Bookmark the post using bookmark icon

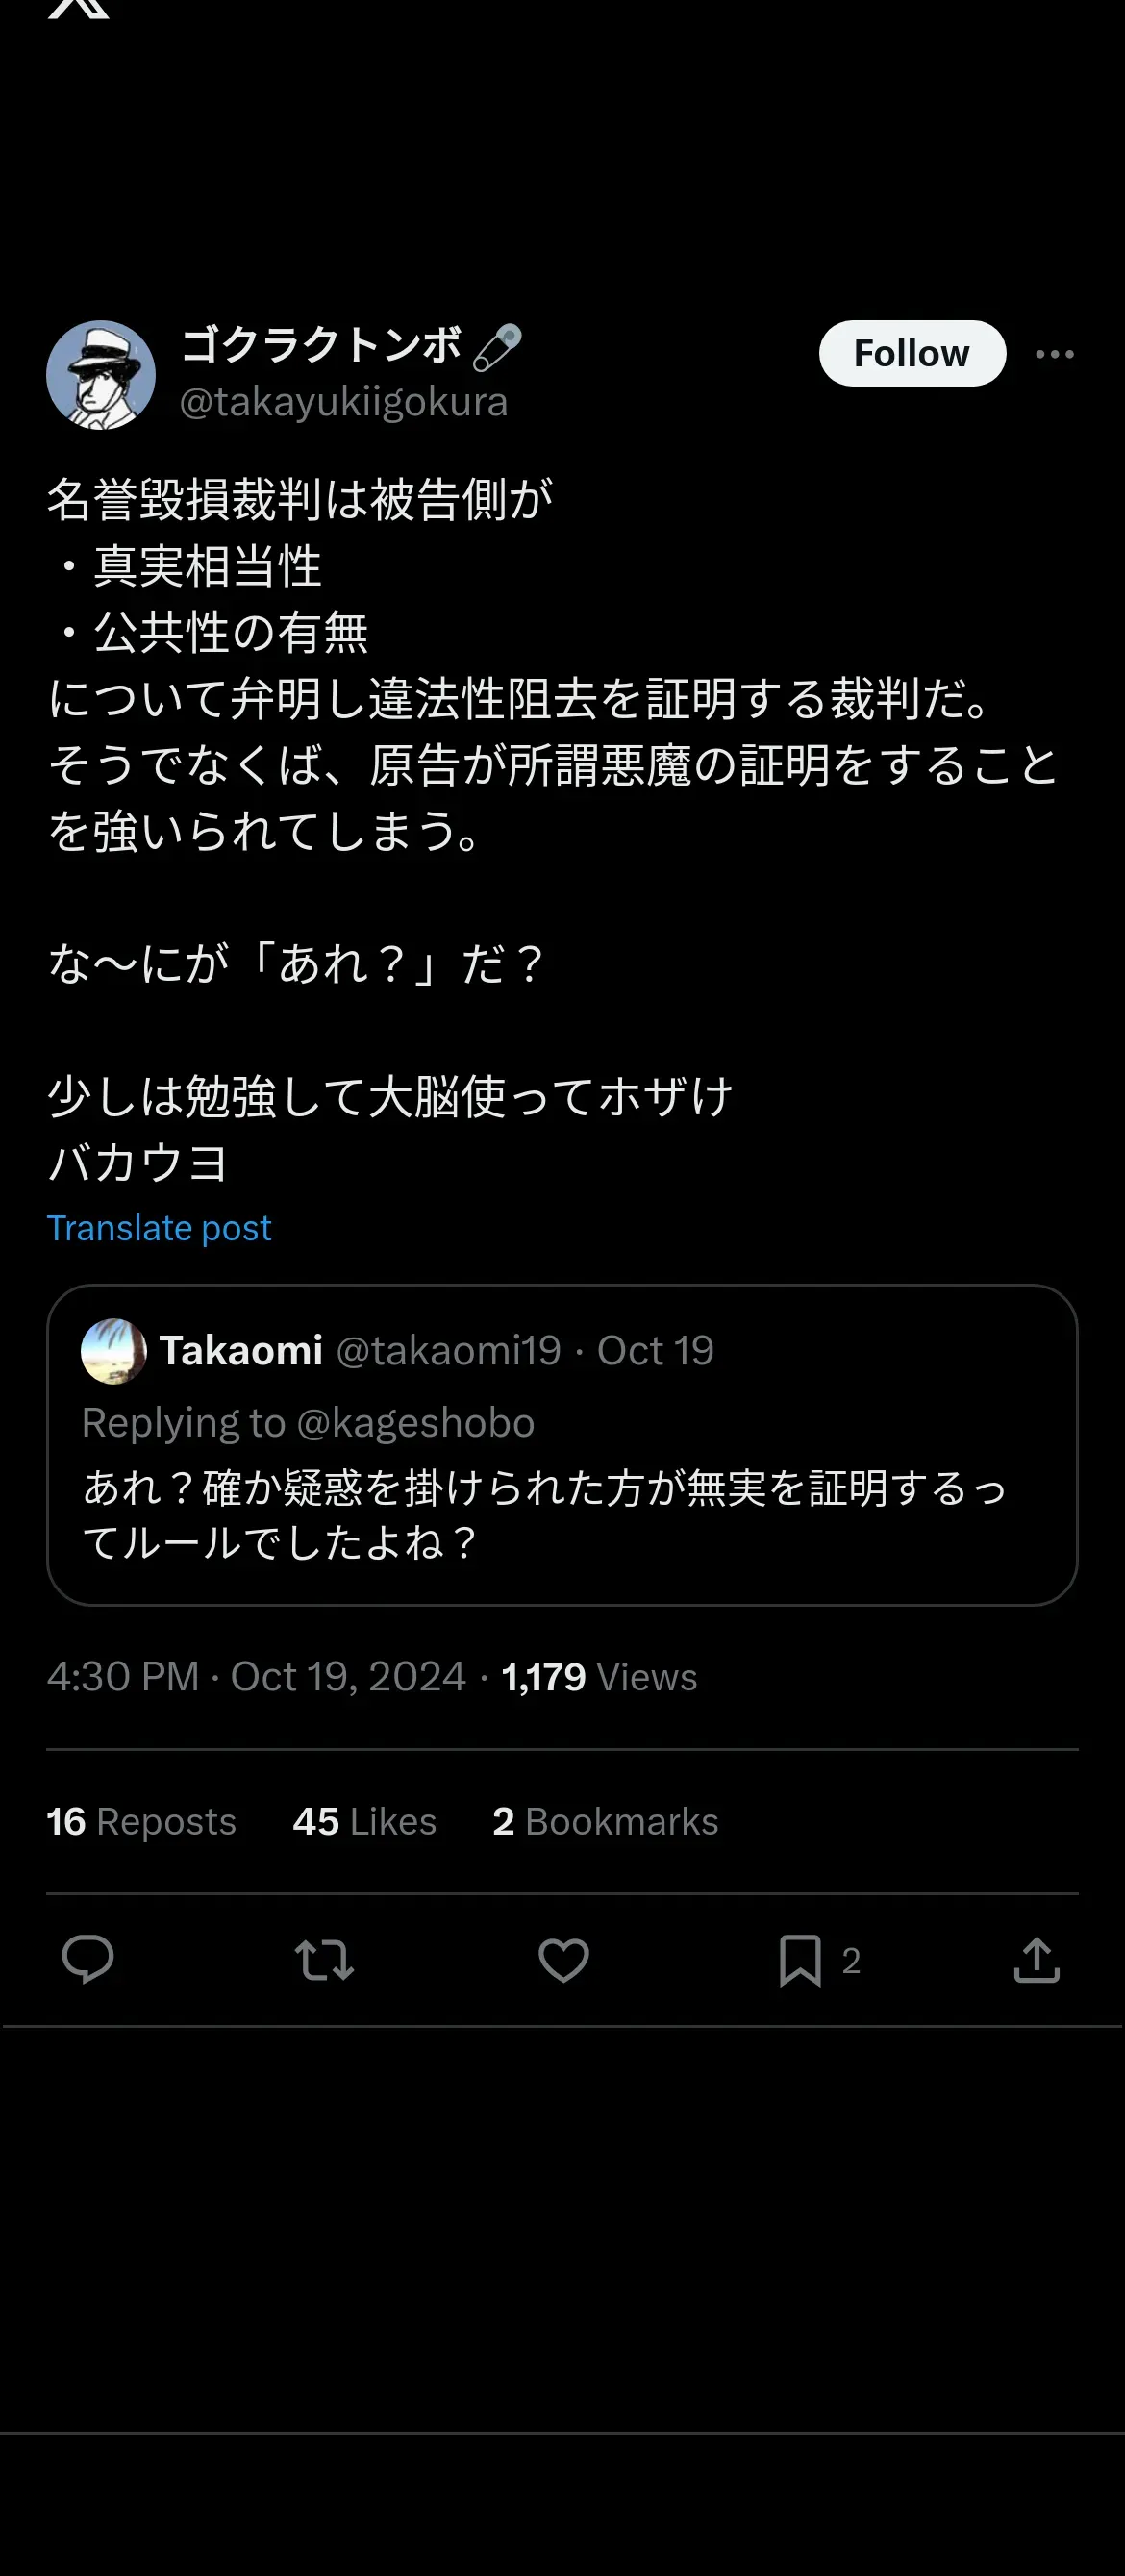(800, 1959)
